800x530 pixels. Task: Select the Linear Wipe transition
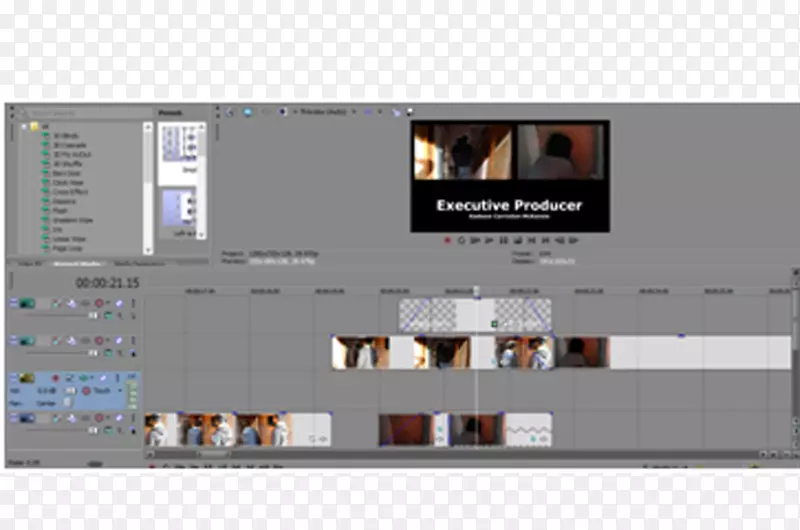69,239
